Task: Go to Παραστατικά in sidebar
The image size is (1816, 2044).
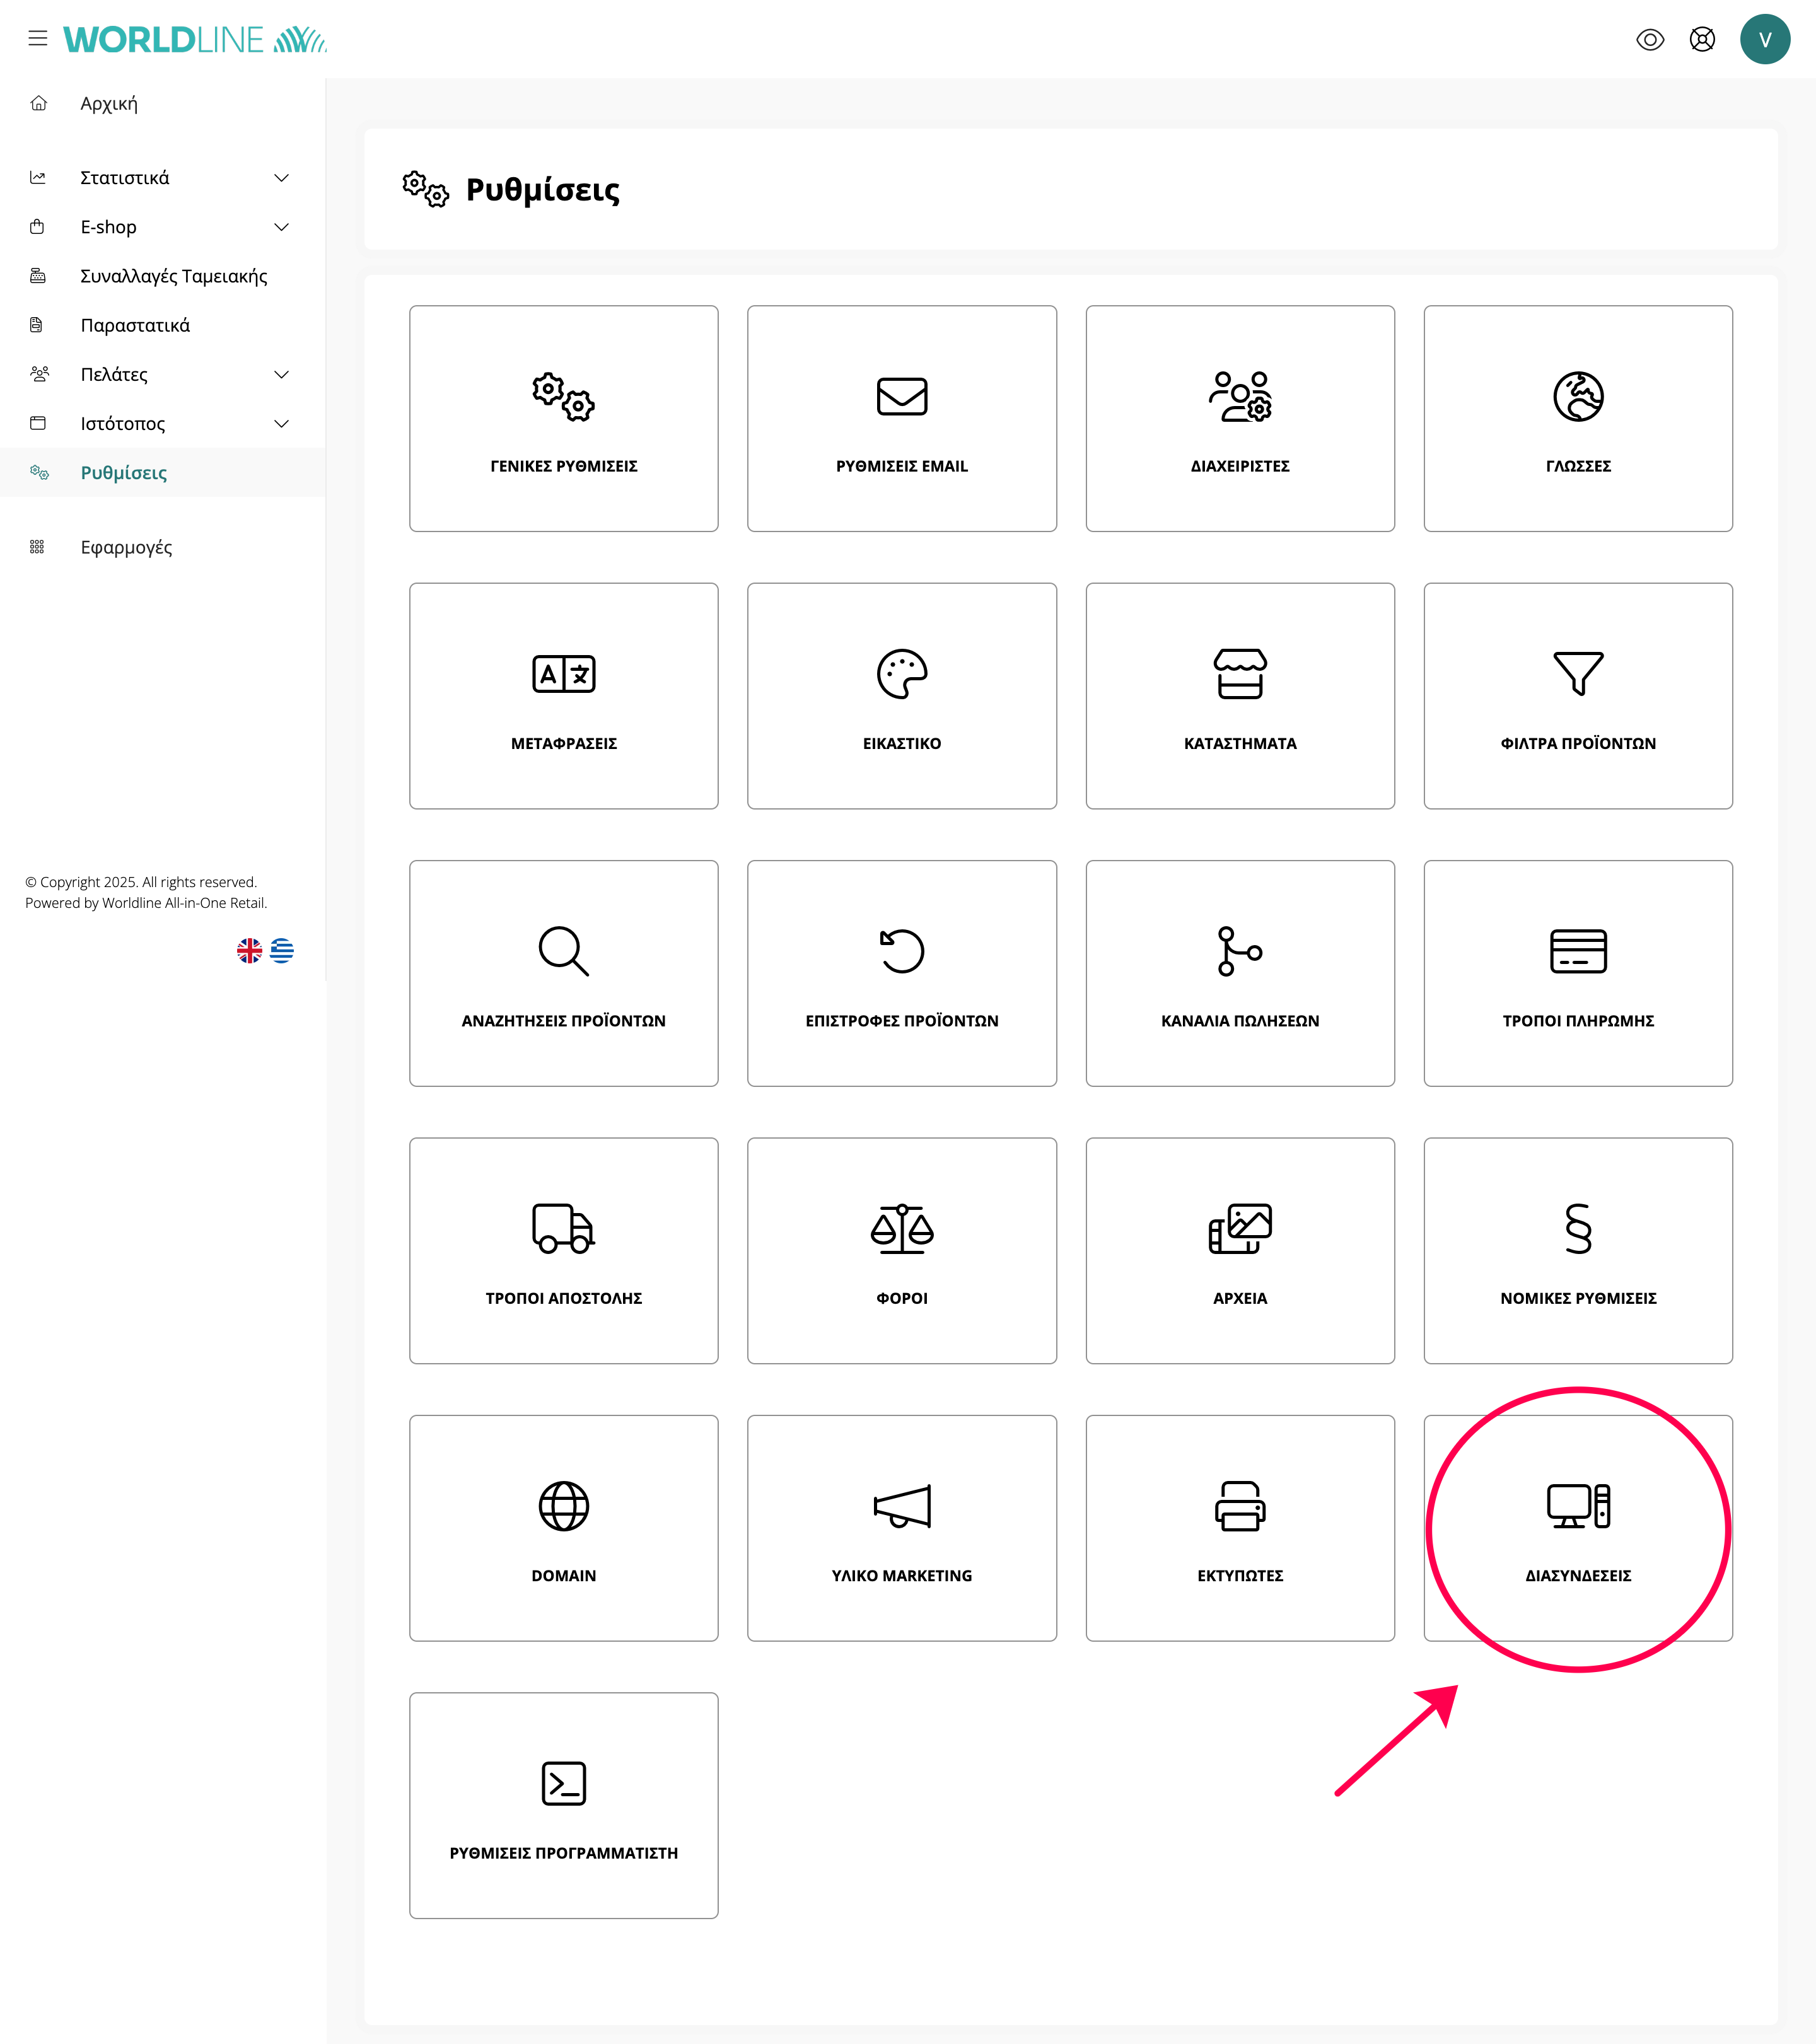Action: coord(135,325)
